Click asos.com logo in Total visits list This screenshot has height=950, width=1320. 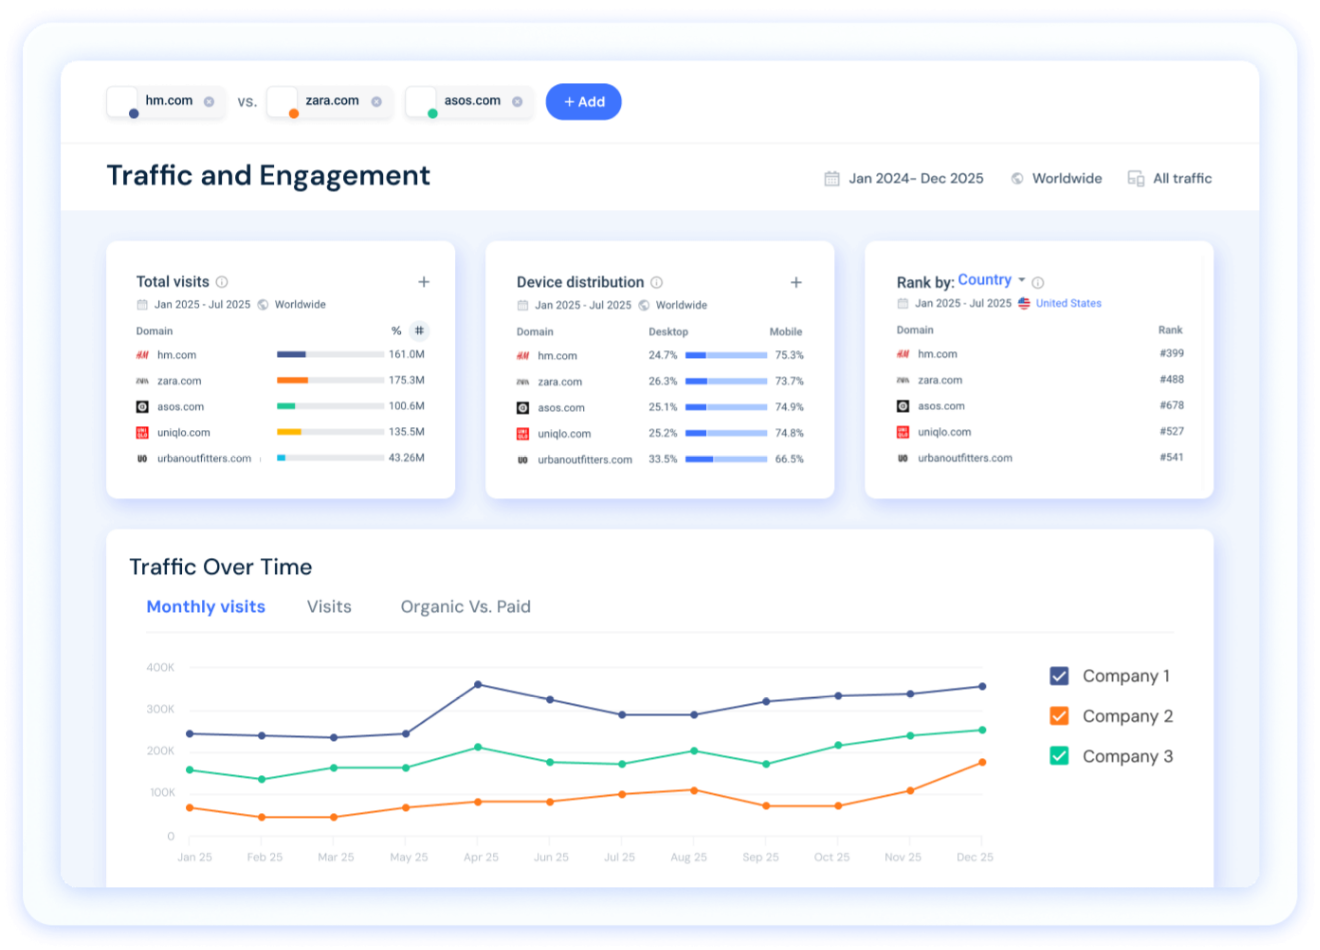click(142, 407)
